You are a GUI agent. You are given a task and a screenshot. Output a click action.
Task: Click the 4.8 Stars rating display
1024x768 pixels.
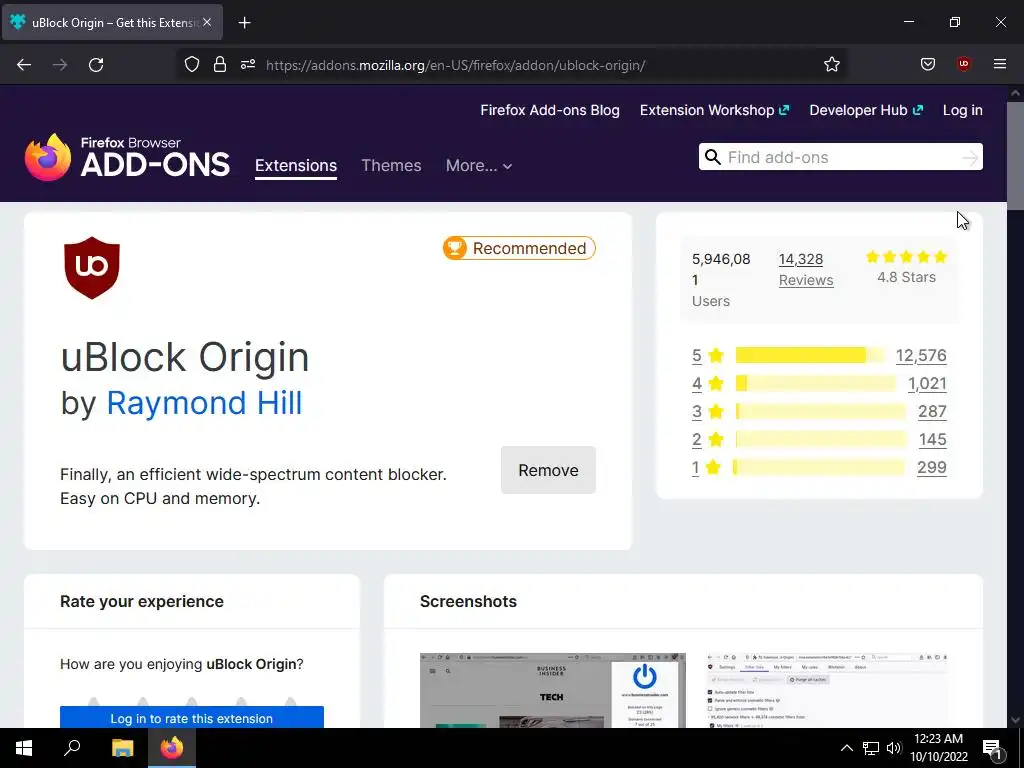(x=906, y=267)
